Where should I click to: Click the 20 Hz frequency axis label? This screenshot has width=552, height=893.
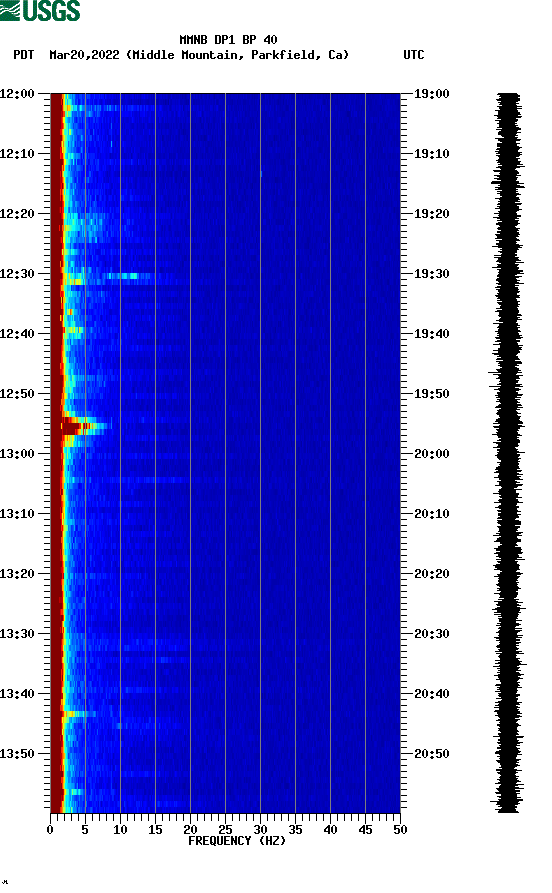[x=190, y=830]
